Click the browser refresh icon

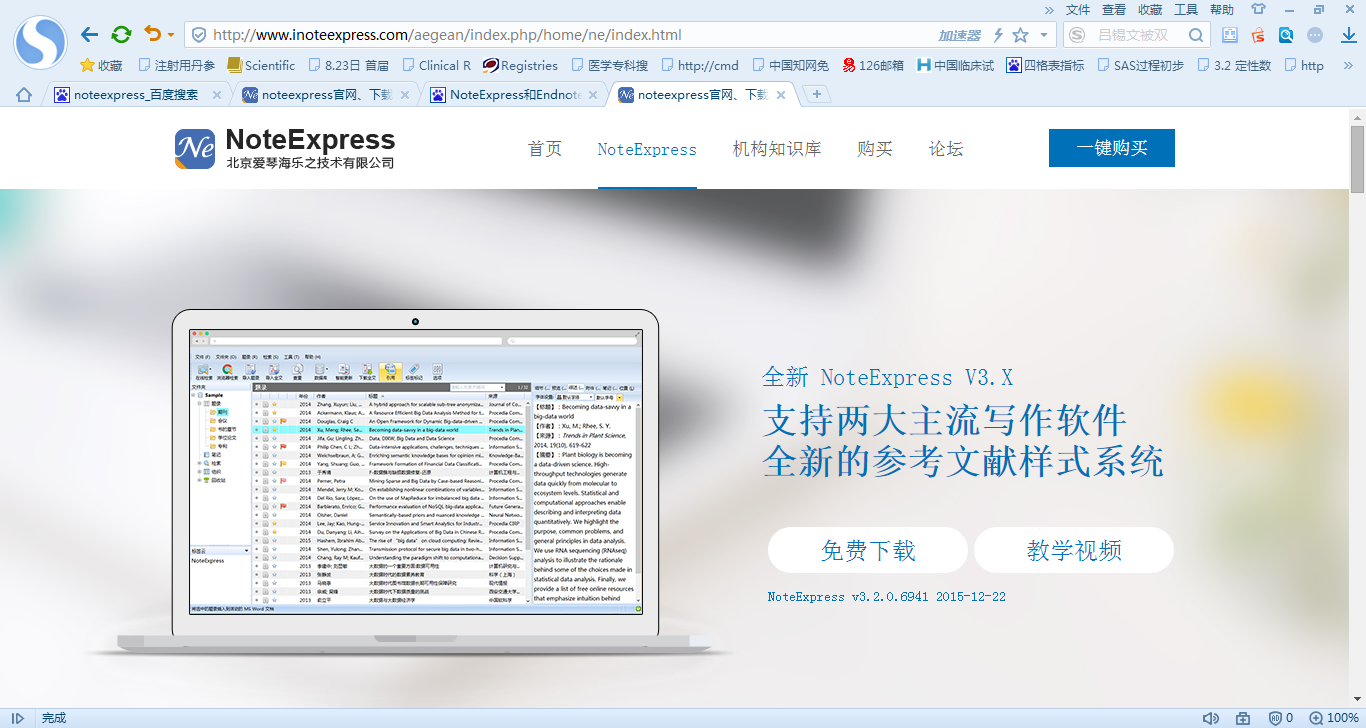[122, 33]
